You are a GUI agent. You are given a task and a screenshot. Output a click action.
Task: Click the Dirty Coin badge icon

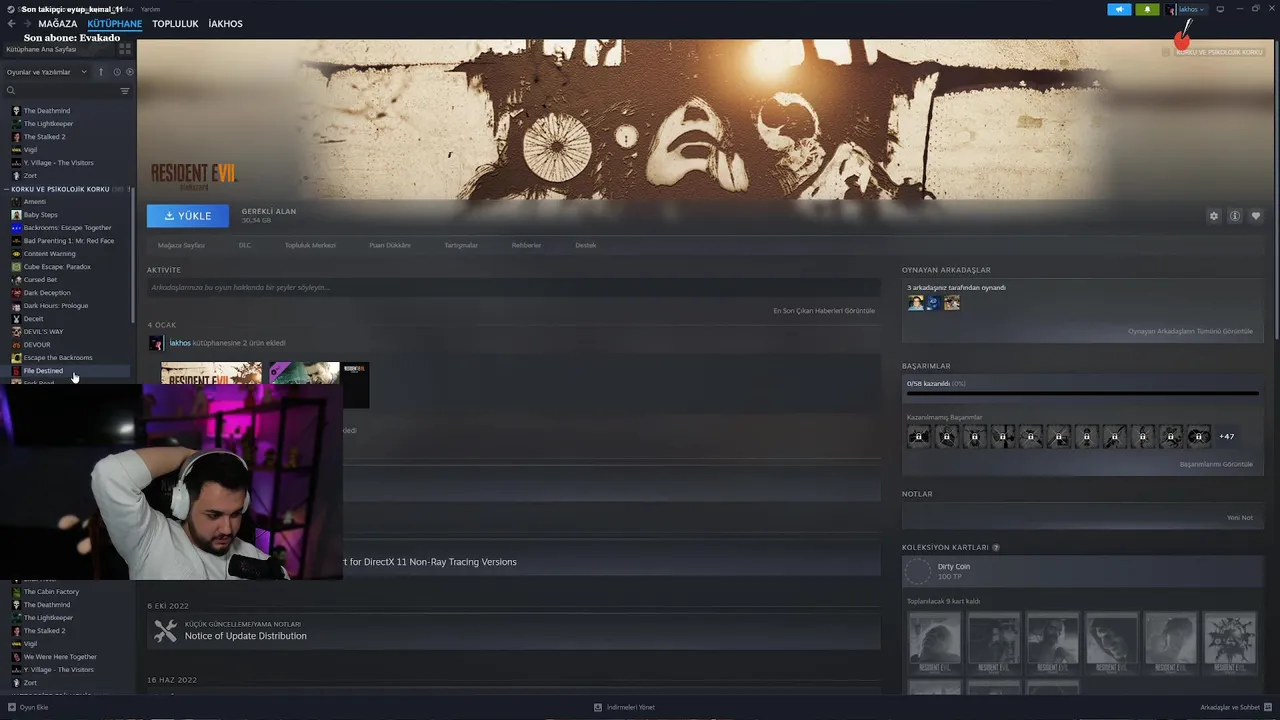point(917,571)
